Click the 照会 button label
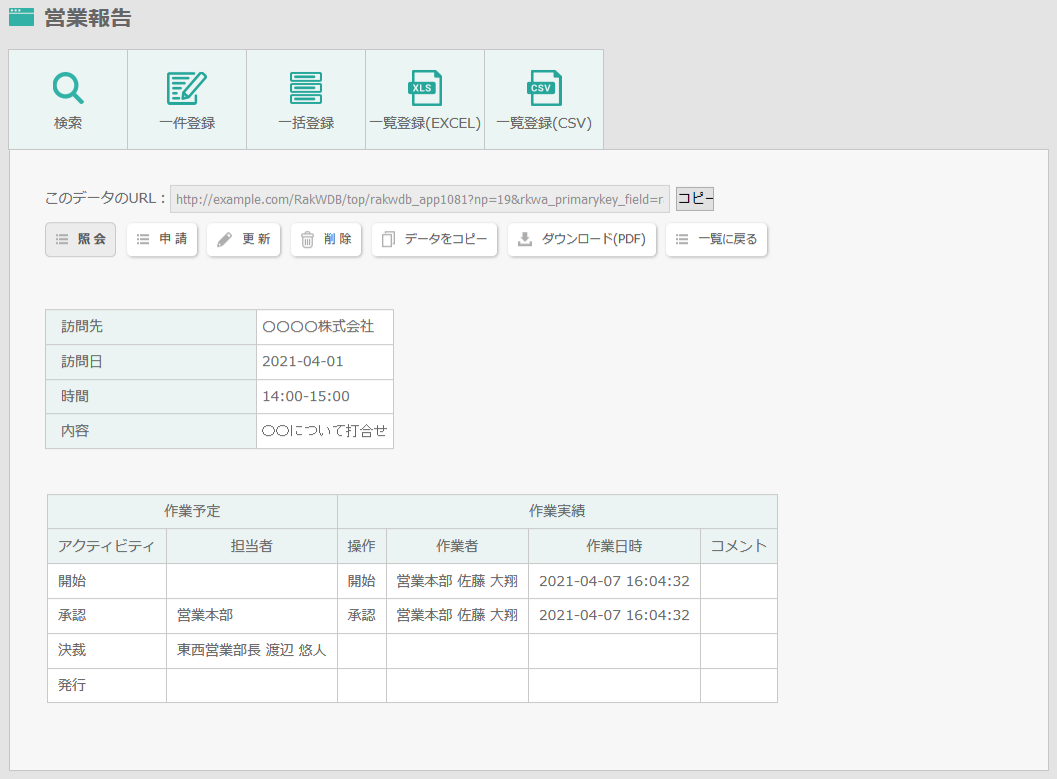1057x779 pixels. click(92, 239)
